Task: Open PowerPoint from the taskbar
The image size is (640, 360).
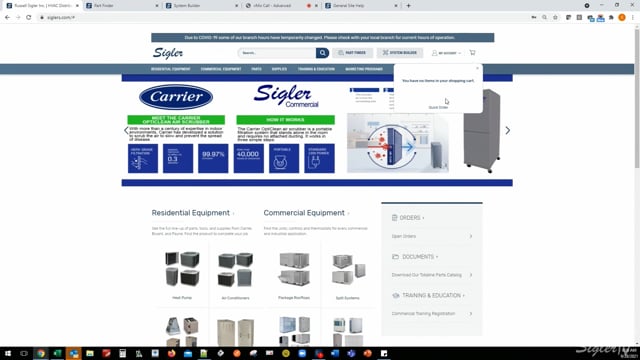Action: coord(367,353)
